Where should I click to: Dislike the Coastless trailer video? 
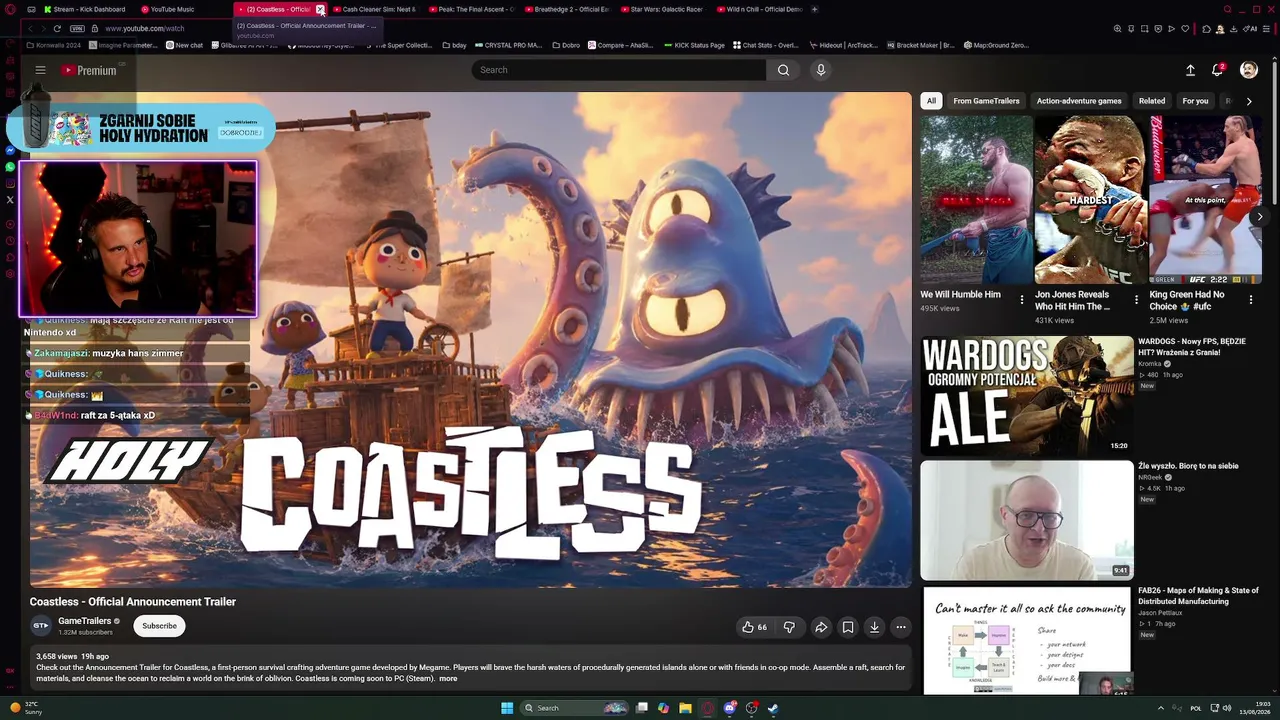[789, 627]
